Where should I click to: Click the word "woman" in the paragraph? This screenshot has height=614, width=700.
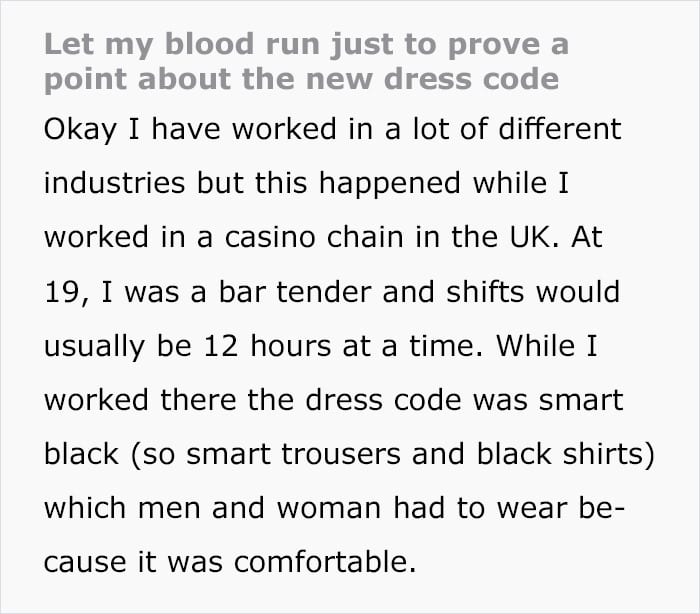point(329,508)
